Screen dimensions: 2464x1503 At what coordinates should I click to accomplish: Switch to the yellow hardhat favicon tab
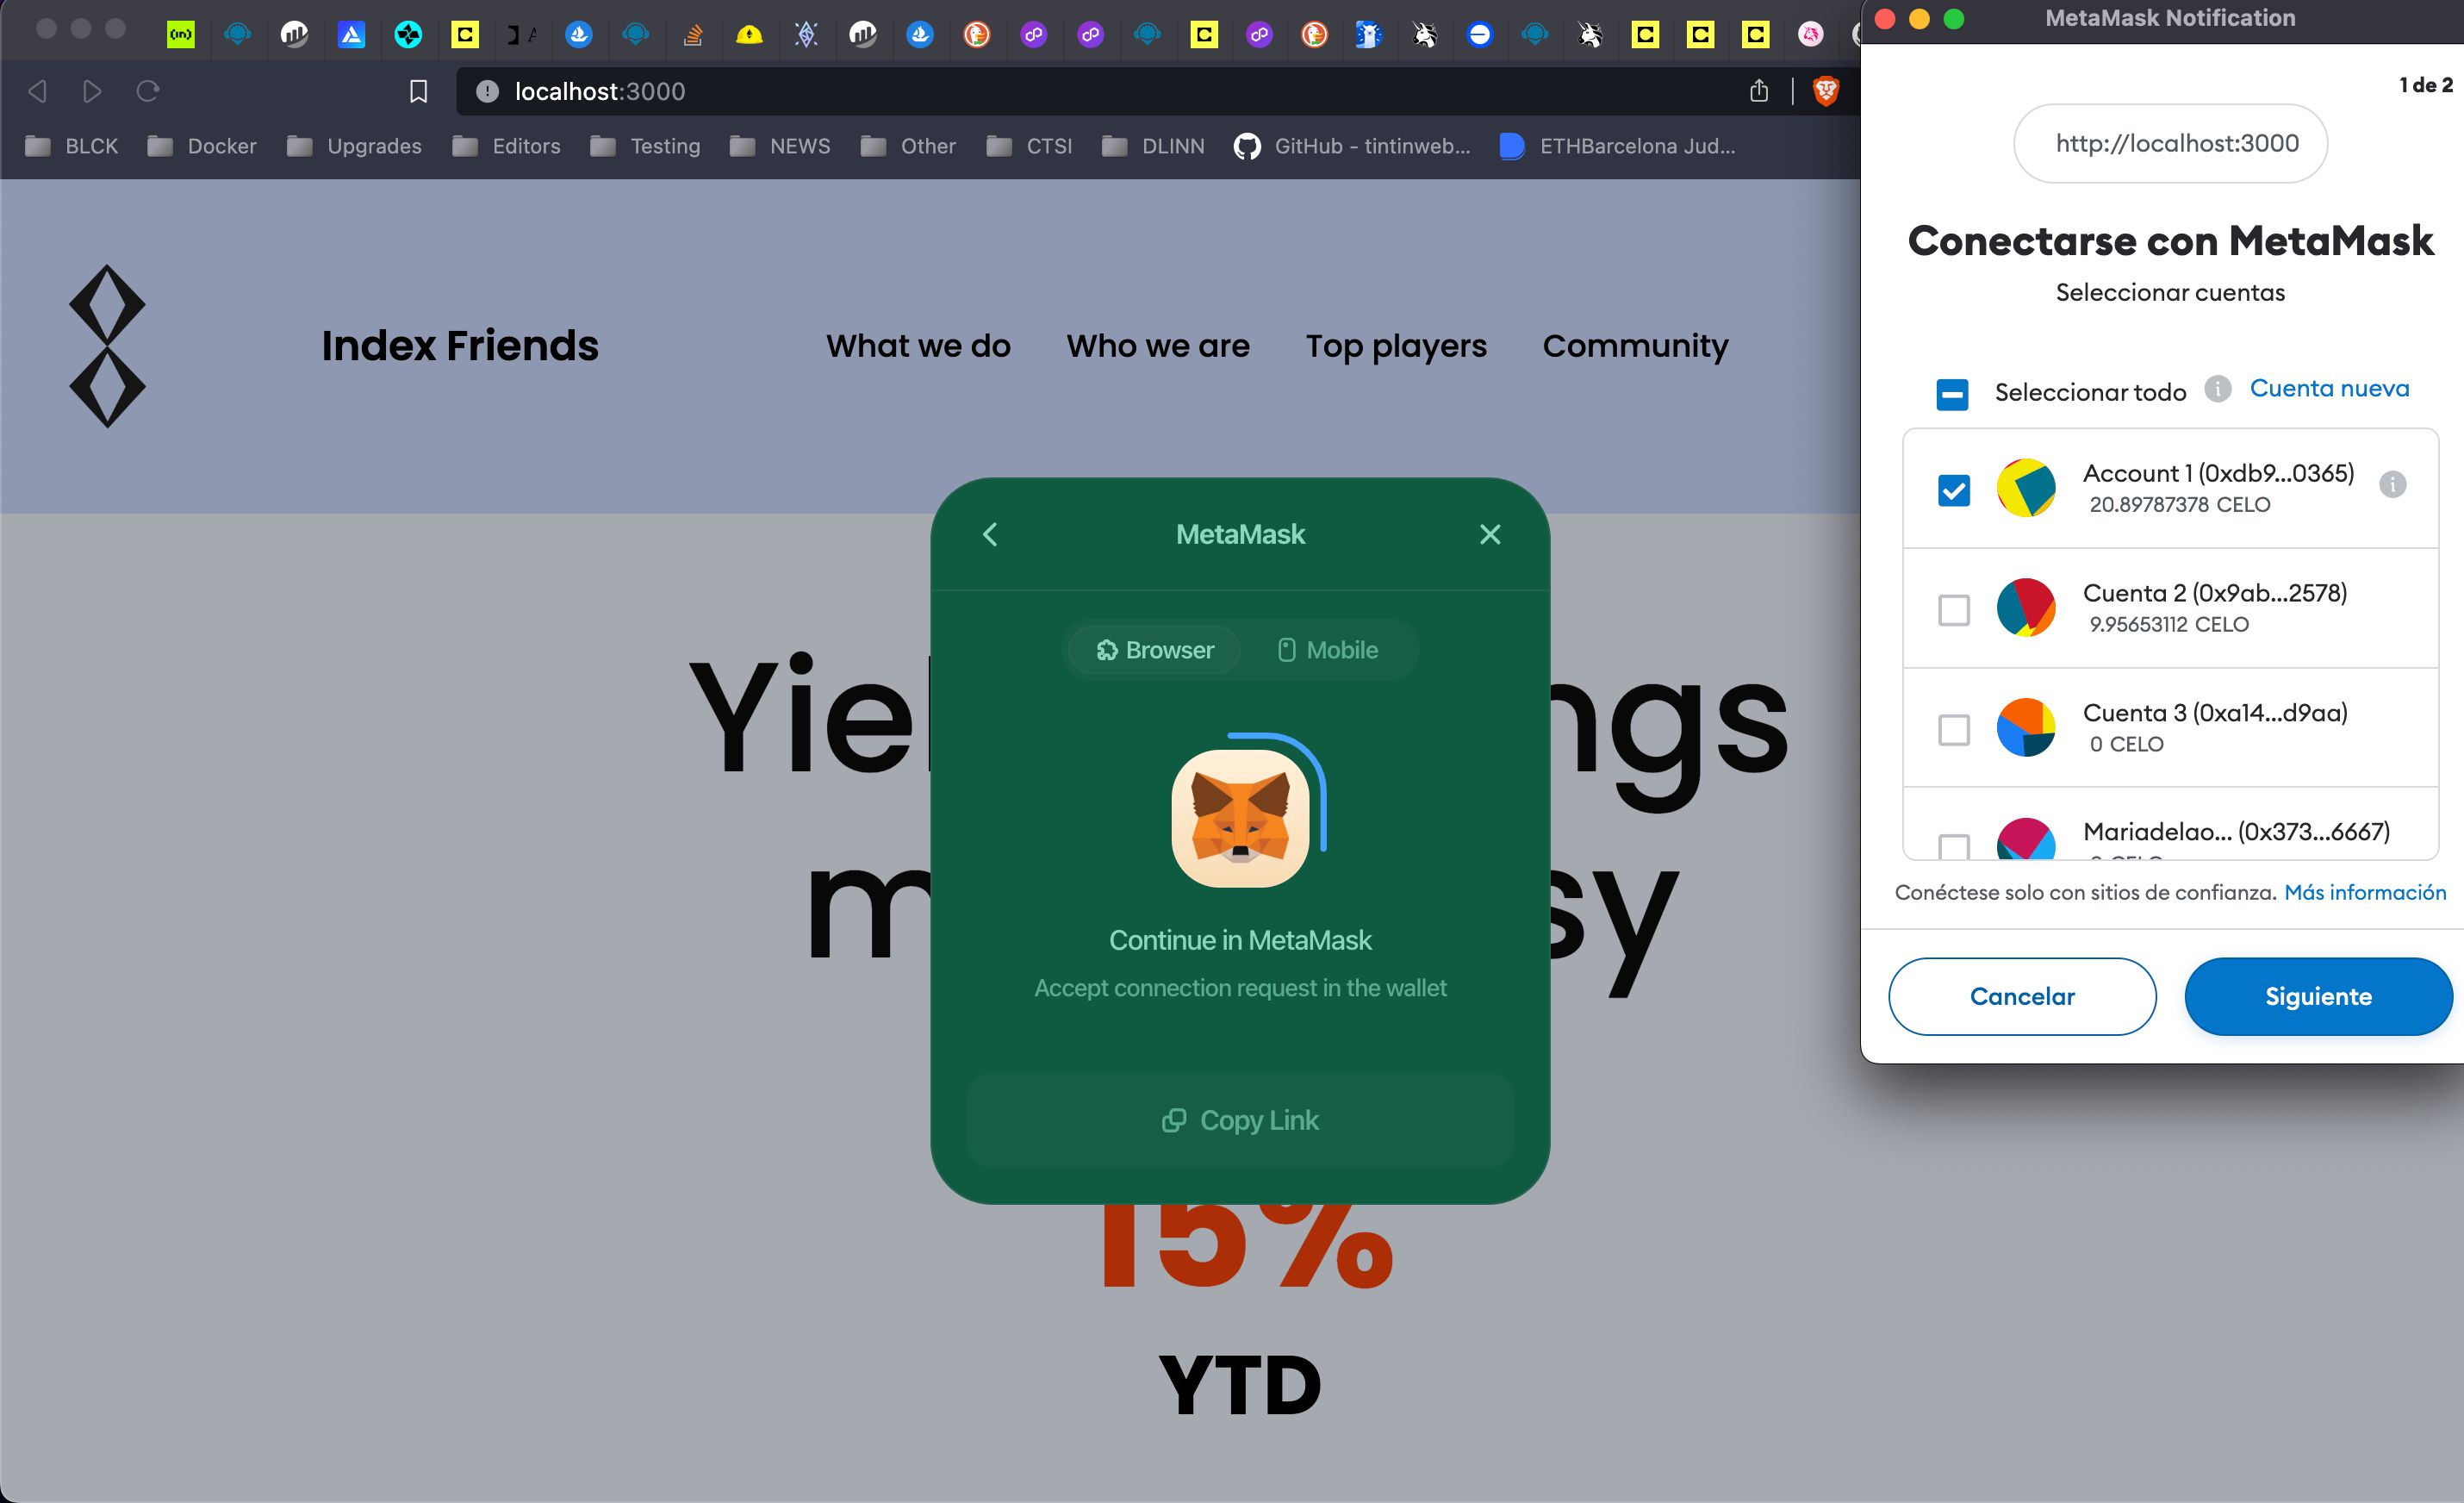[749, 35]
